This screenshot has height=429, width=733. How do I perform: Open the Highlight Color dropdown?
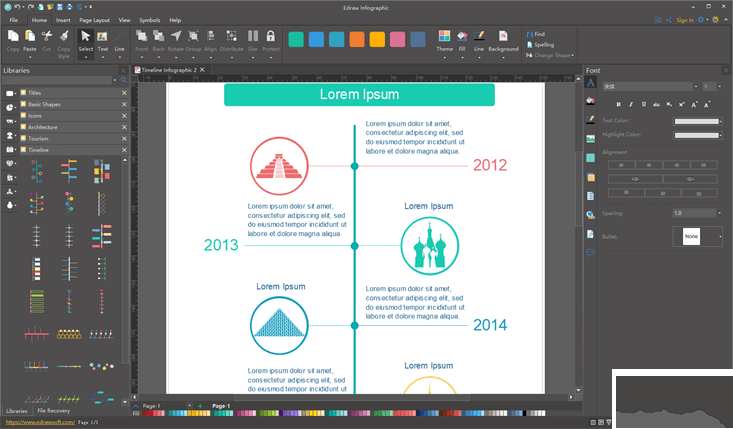coord(720,136)
